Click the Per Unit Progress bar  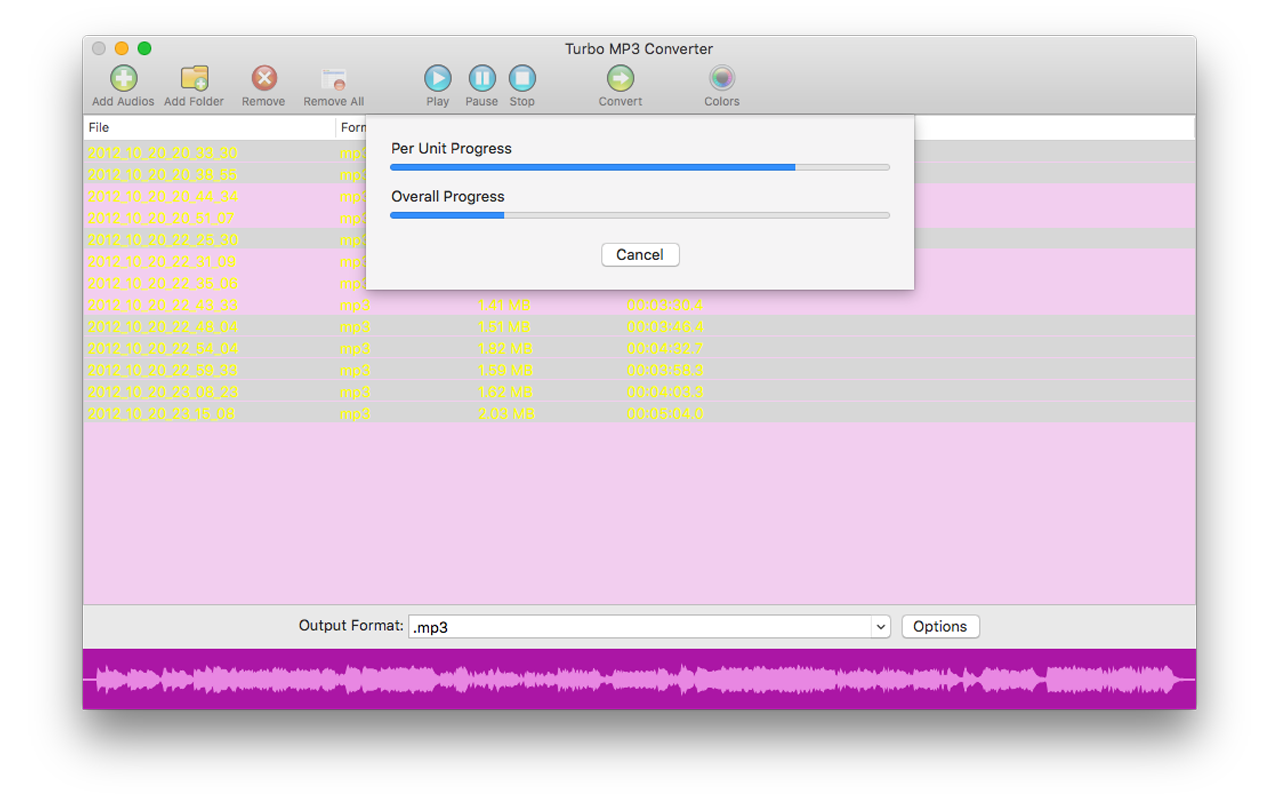pos(640,167)
